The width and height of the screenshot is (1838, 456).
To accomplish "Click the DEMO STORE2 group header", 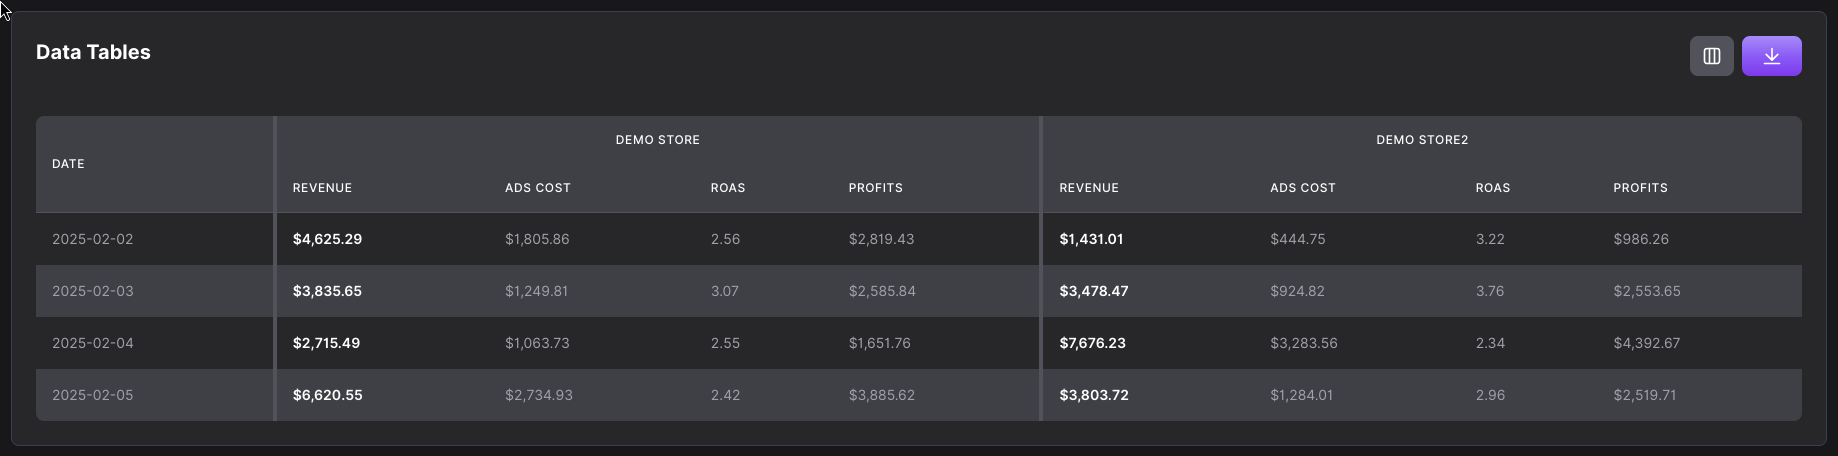I will [1422, 140].
